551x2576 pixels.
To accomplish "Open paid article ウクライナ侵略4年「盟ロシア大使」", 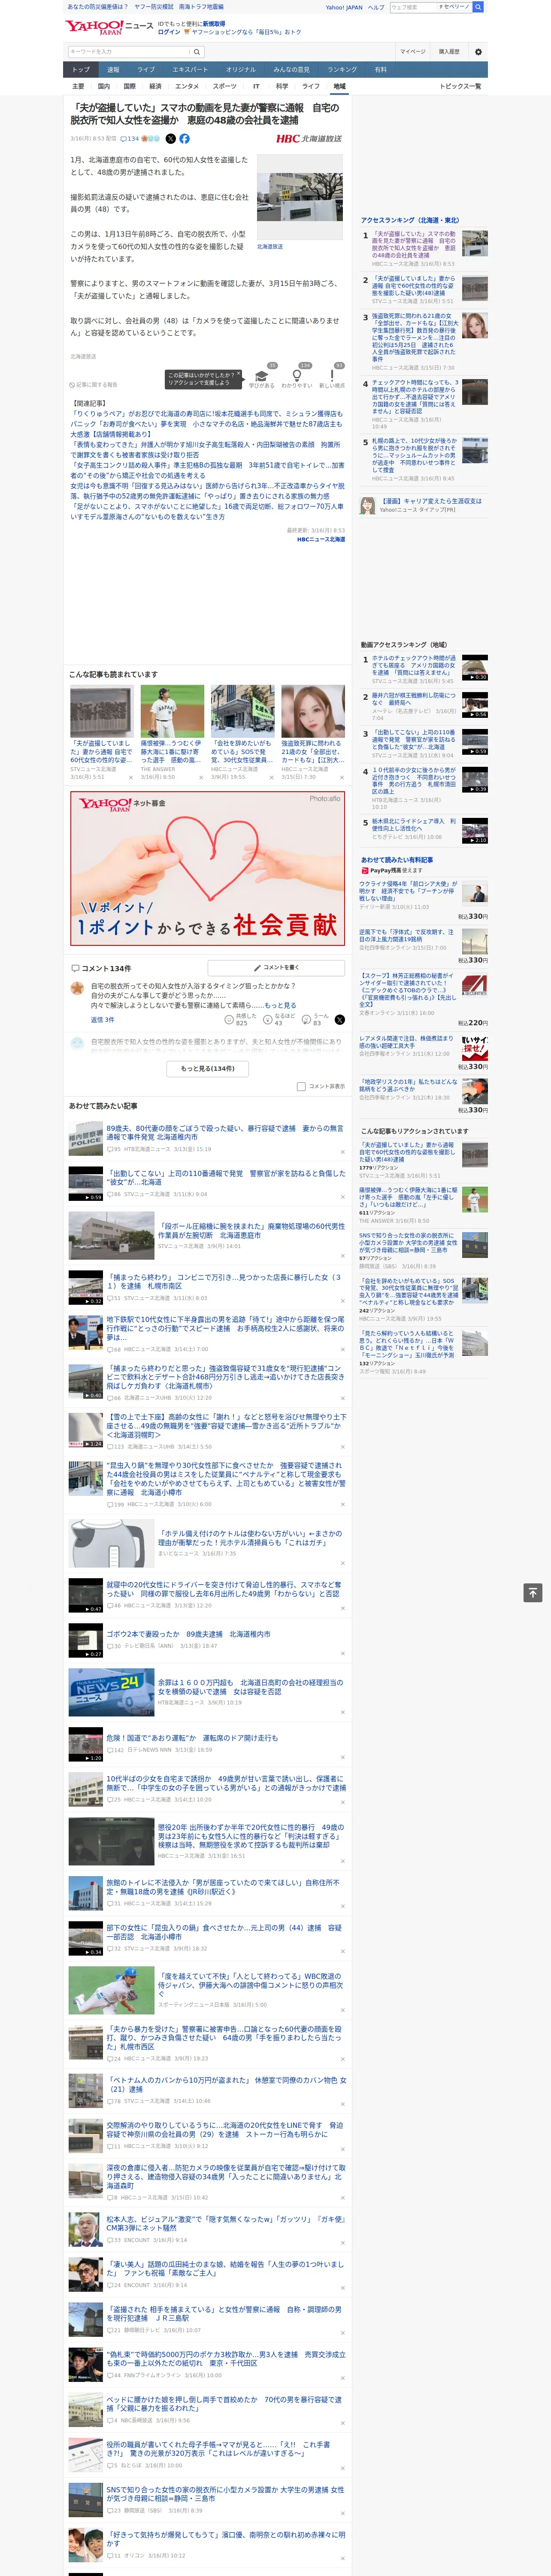I will pyautogui.click(x=409, y=891).
